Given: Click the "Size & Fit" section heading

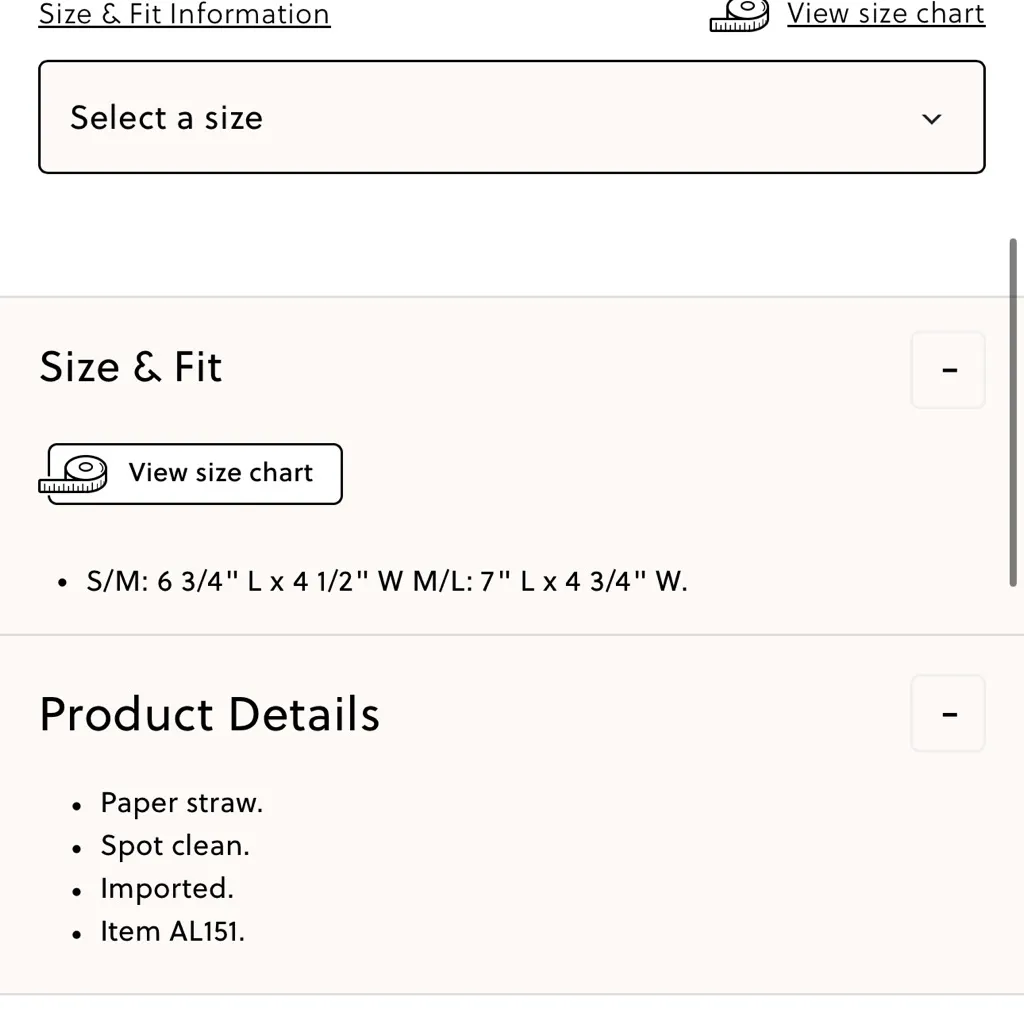Looking at the screenshot, I should click(x=130, y=367).
